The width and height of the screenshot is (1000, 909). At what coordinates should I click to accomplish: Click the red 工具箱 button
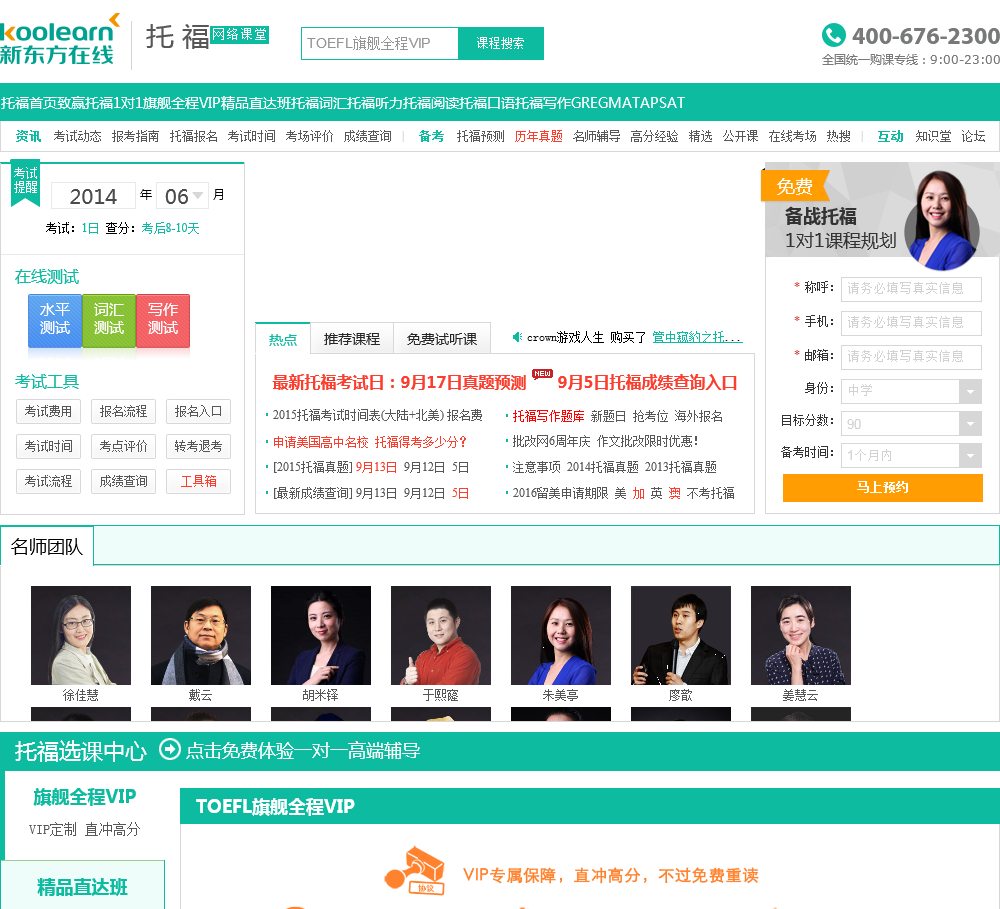coord(198,482)
